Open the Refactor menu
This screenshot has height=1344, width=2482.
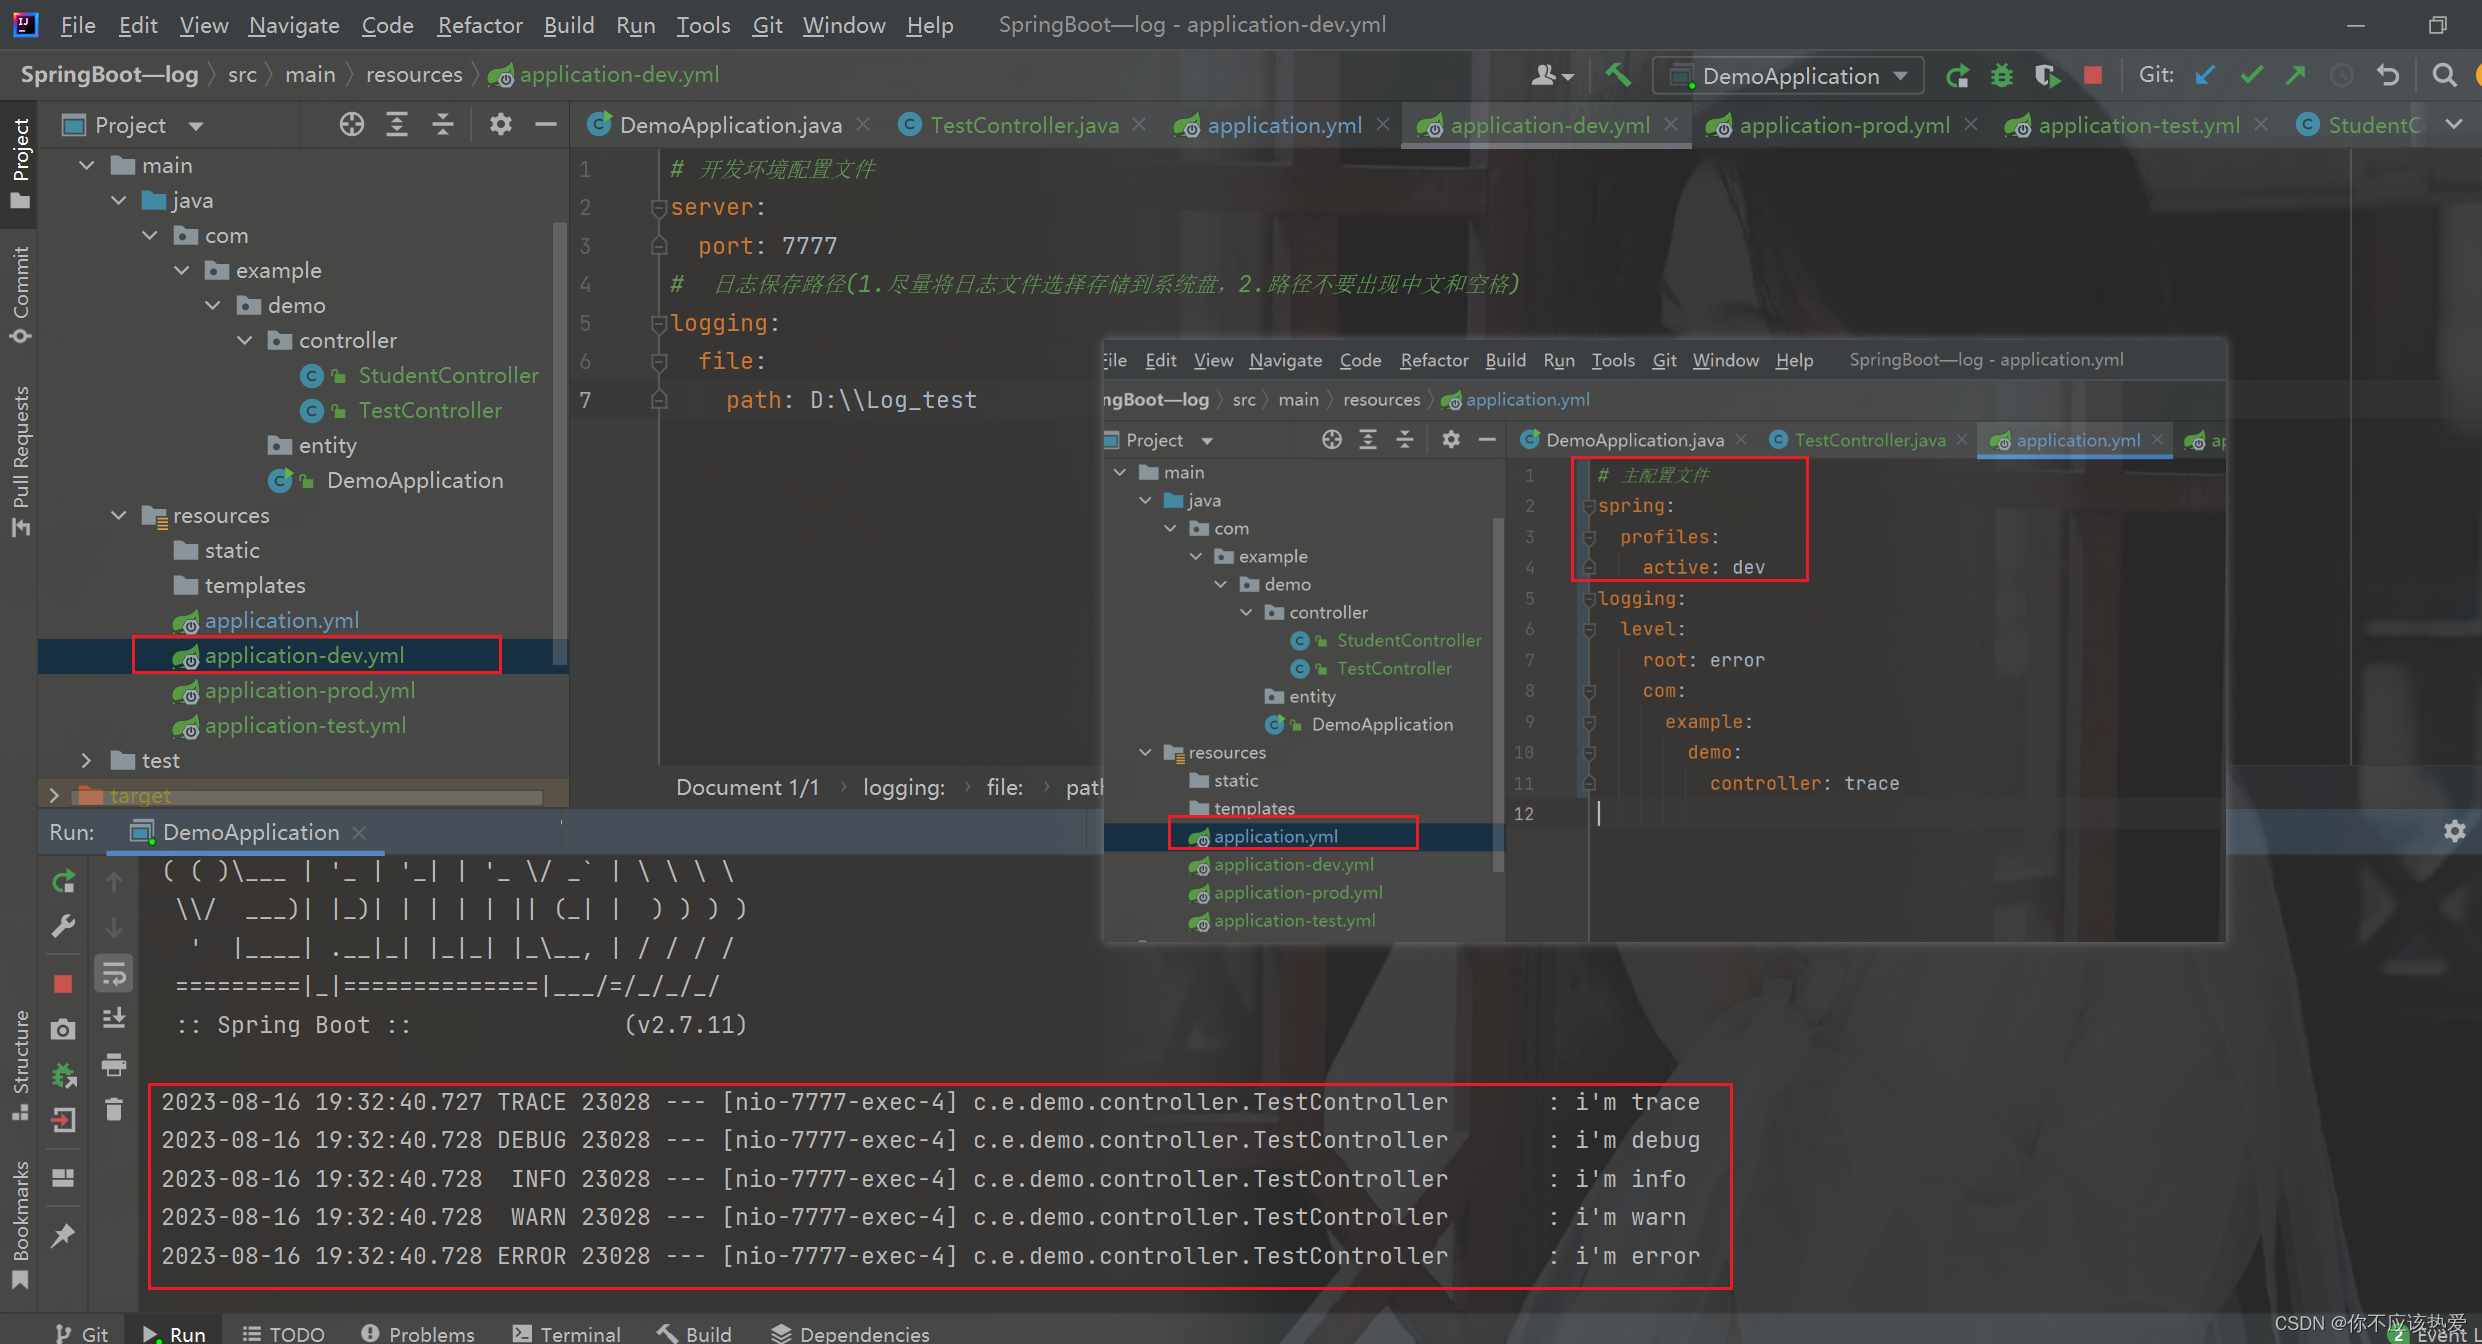pyautogui.click(x=479, y=25)
